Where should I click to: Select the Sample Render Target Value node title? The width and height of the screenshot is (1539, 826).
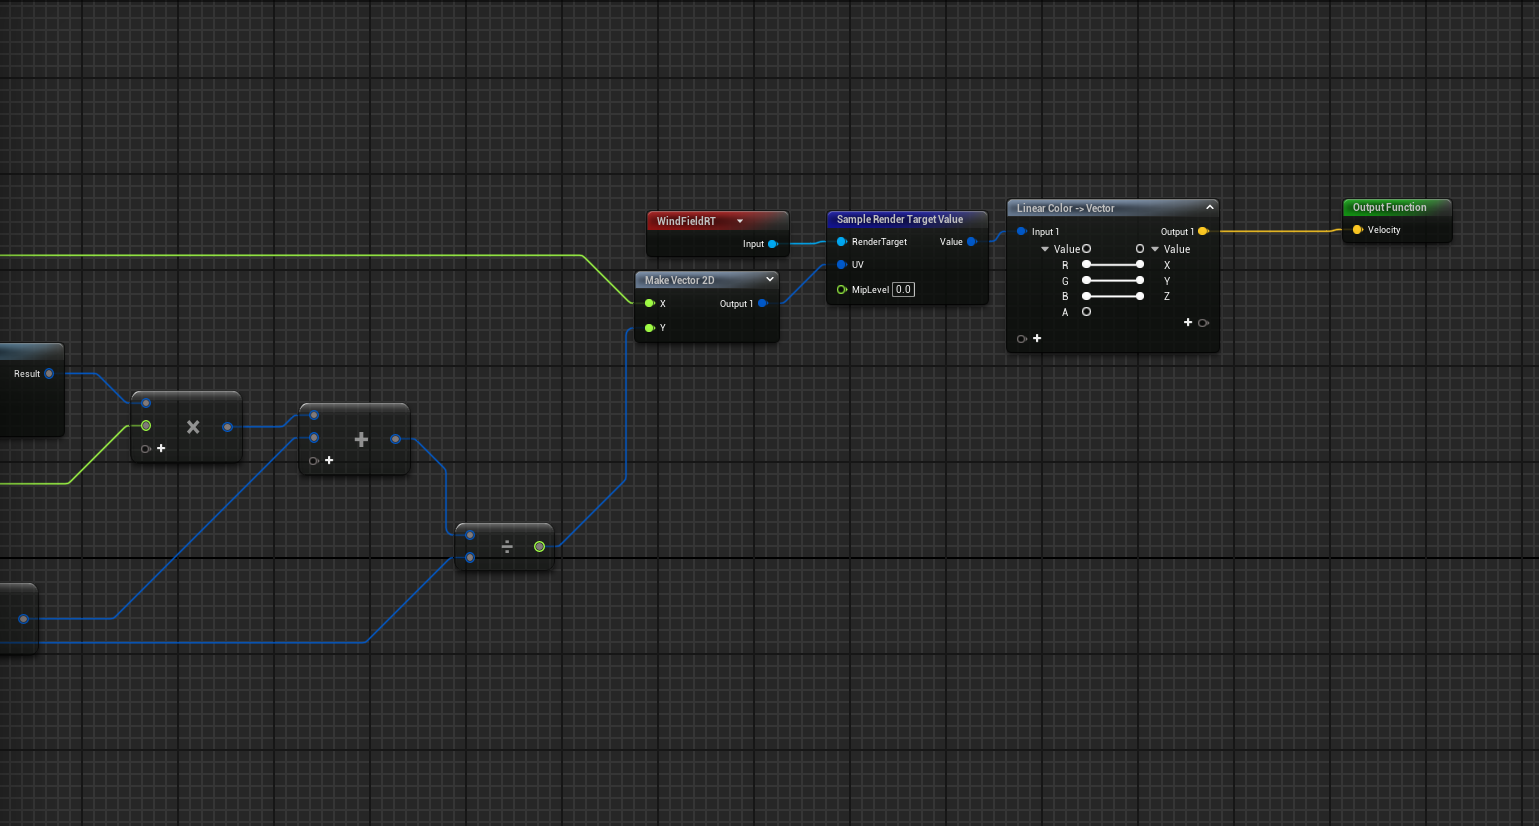click(x=899, y=219)
